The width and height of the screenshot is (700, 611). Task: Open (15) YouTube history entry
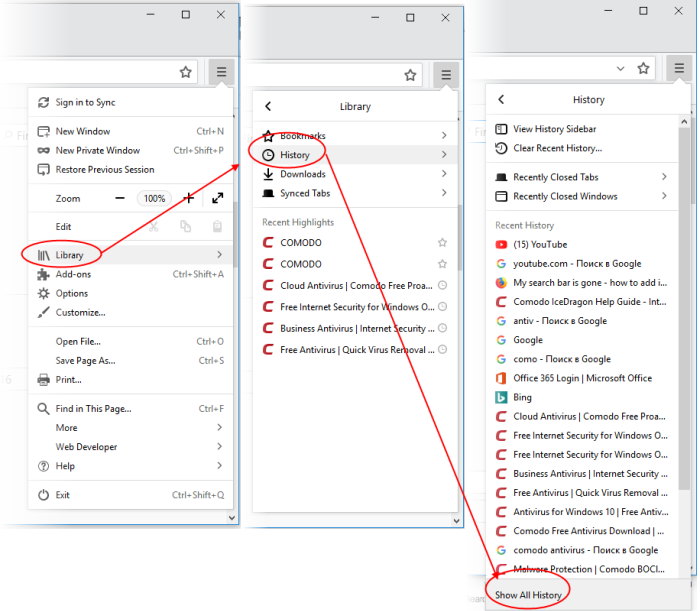point(582,245)
